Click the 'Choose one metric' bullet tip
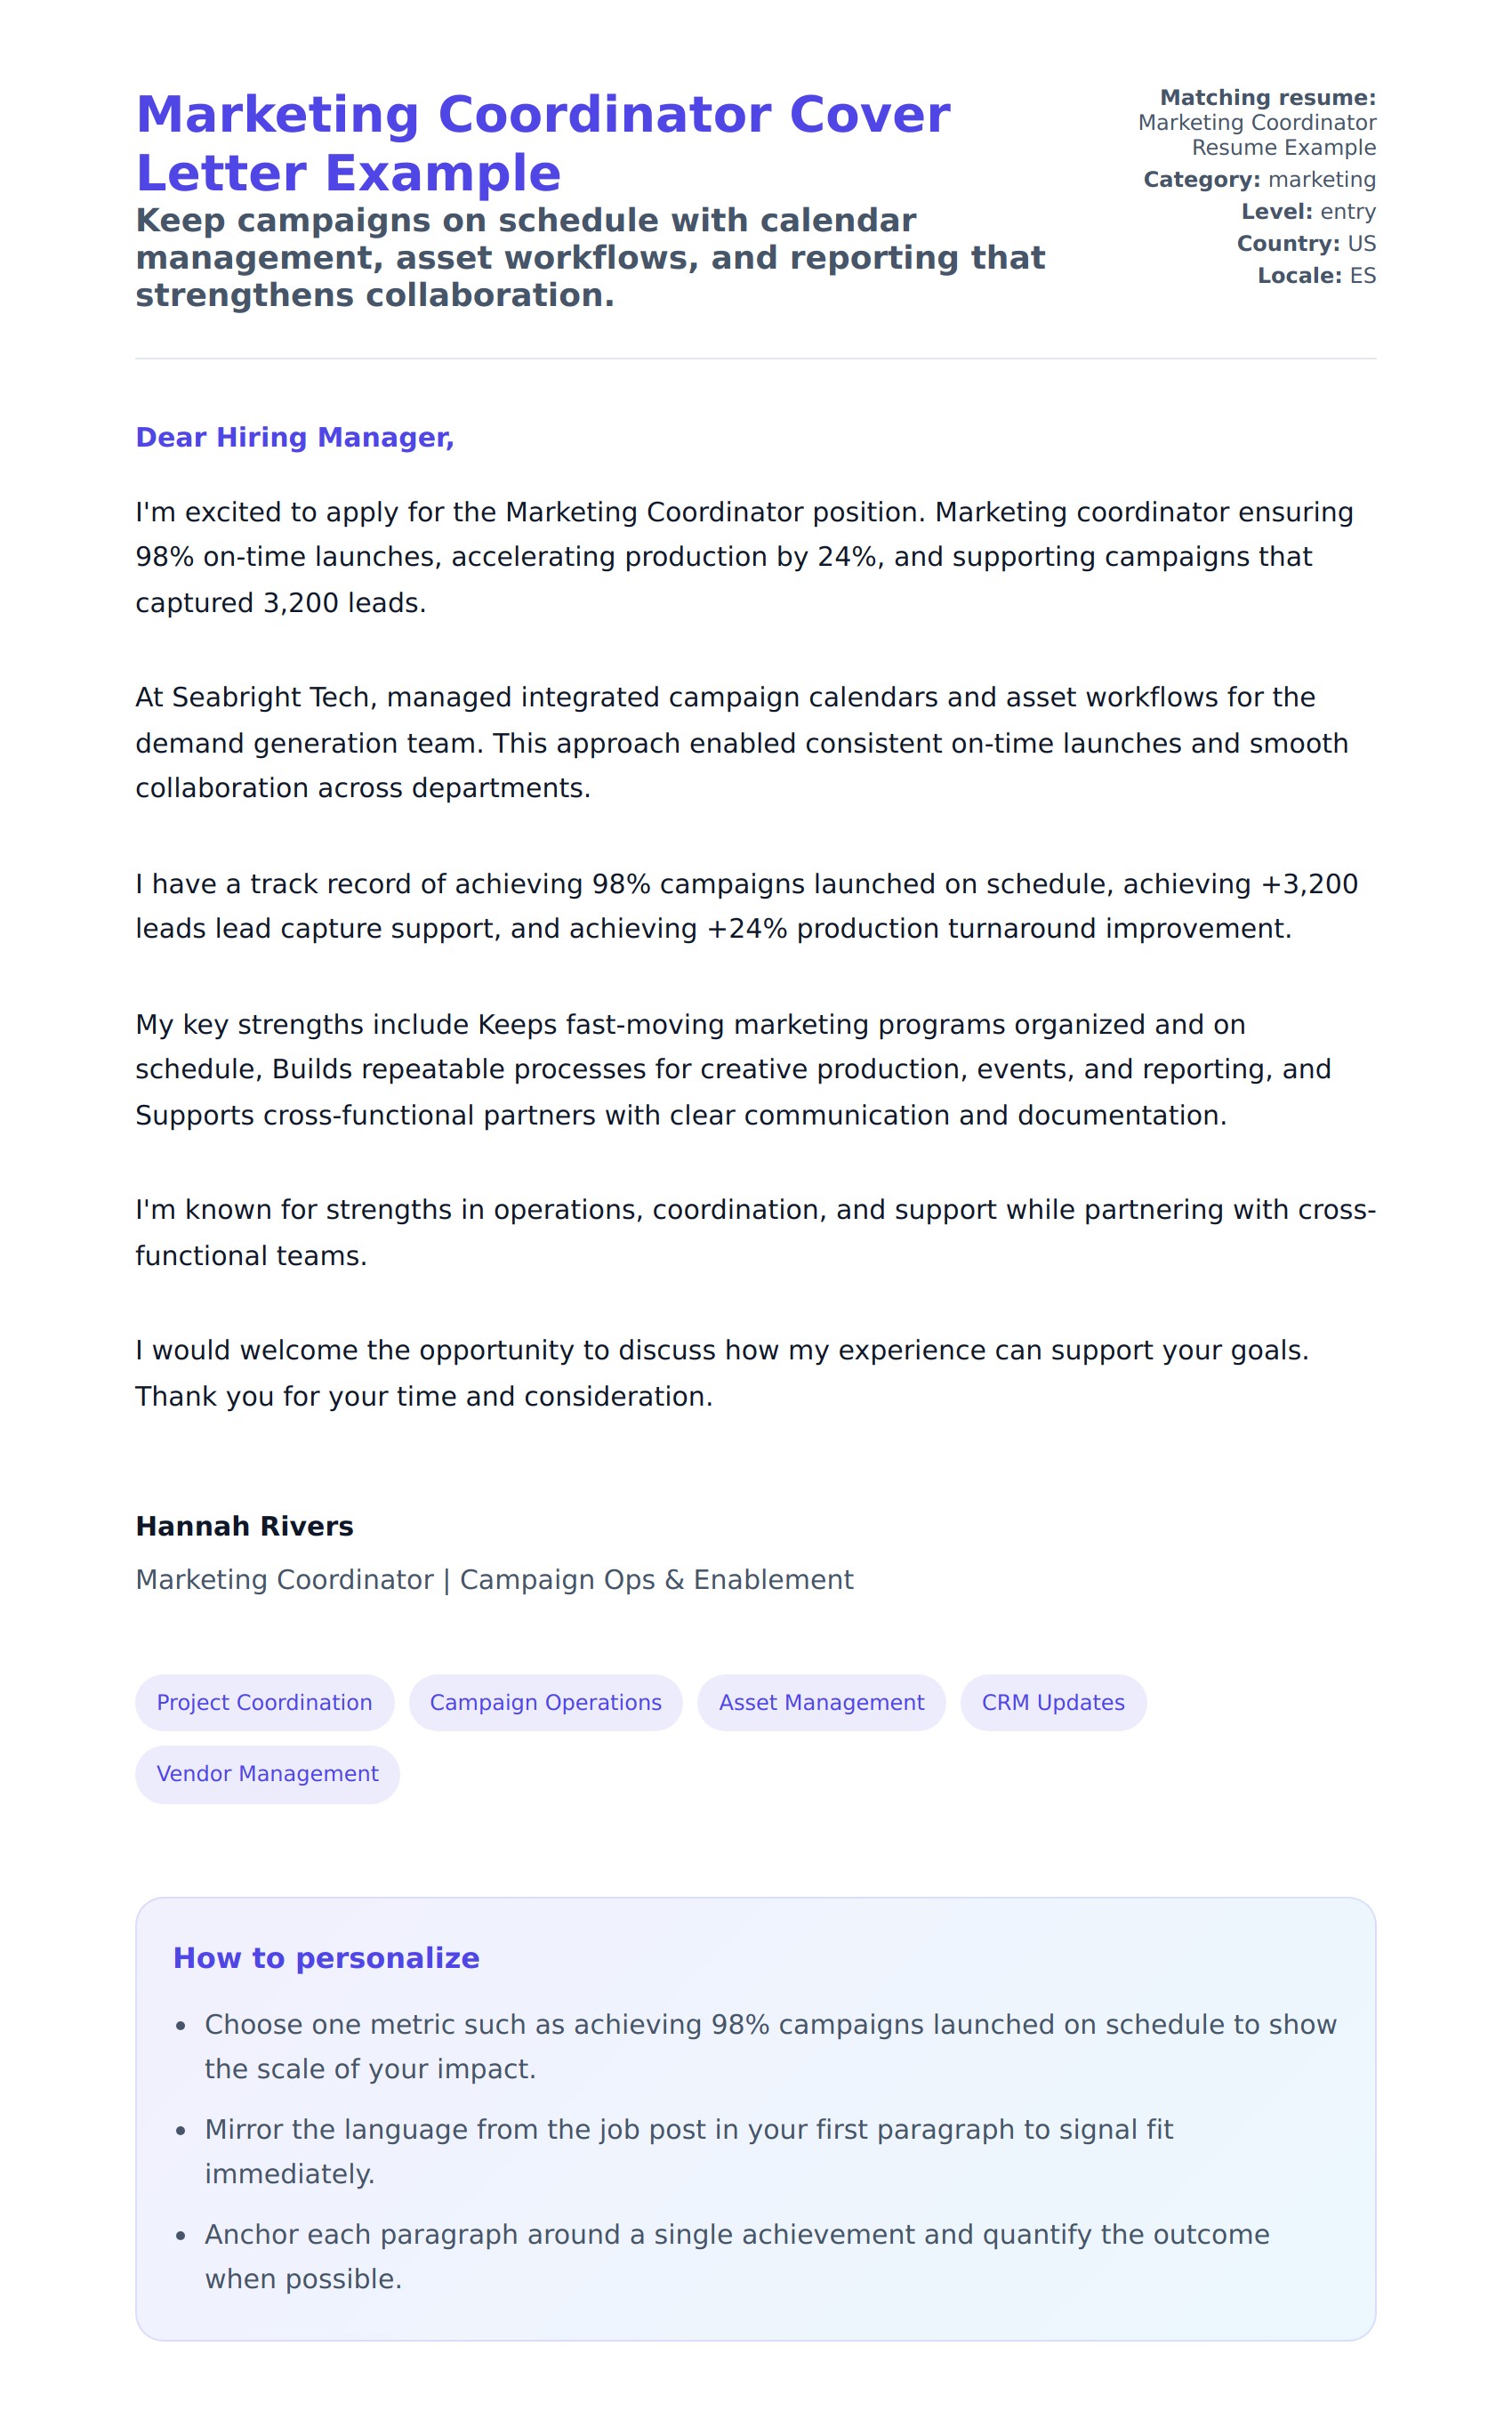1512x2427 pixels. pos(769,2046)
